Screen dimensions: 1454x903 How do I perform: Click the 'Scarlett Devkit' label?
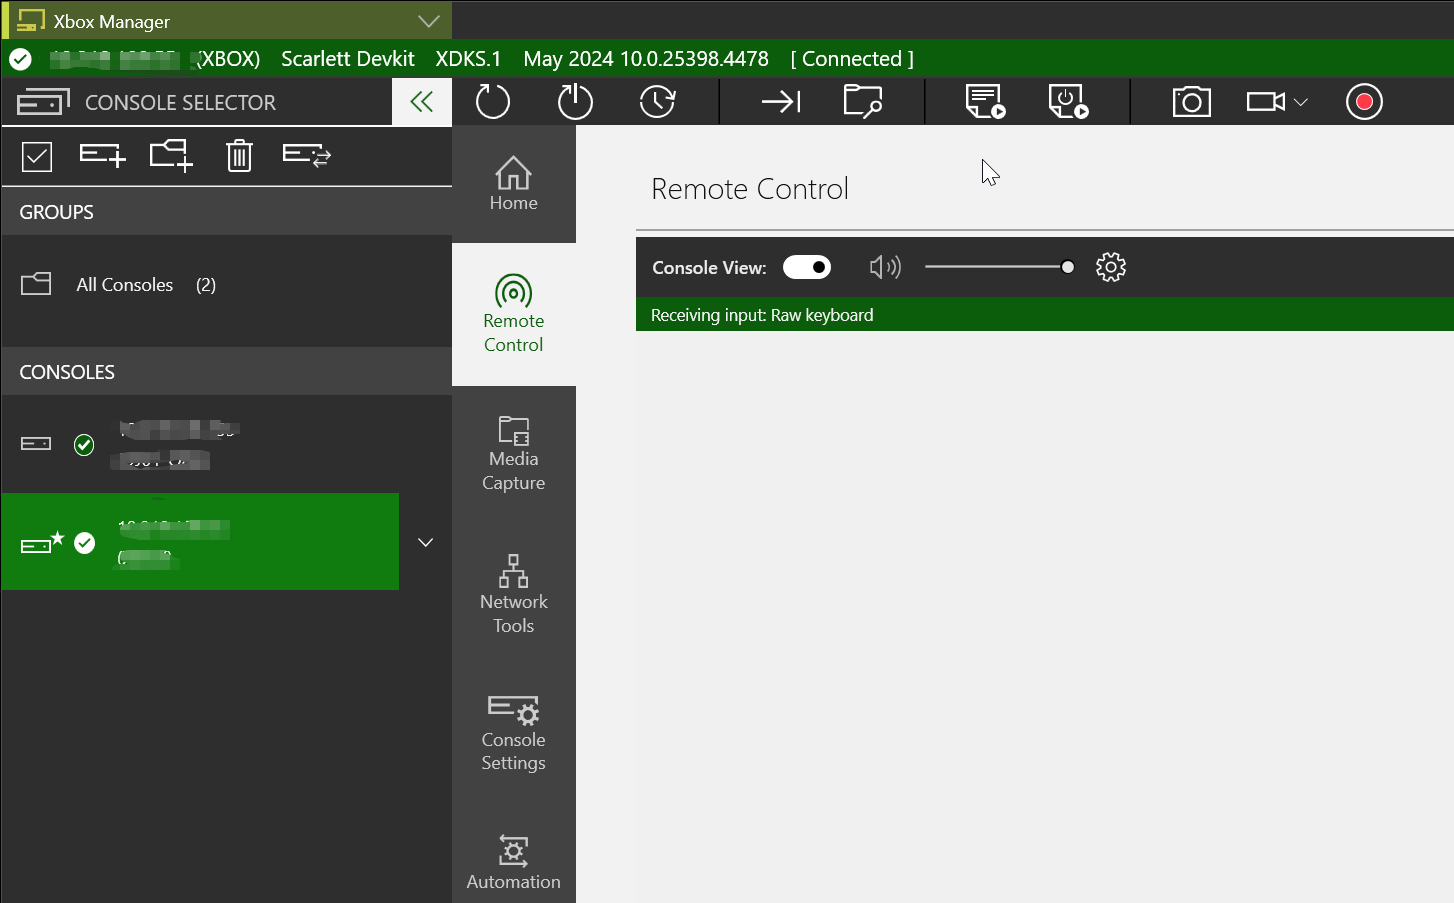coord(348,59)
